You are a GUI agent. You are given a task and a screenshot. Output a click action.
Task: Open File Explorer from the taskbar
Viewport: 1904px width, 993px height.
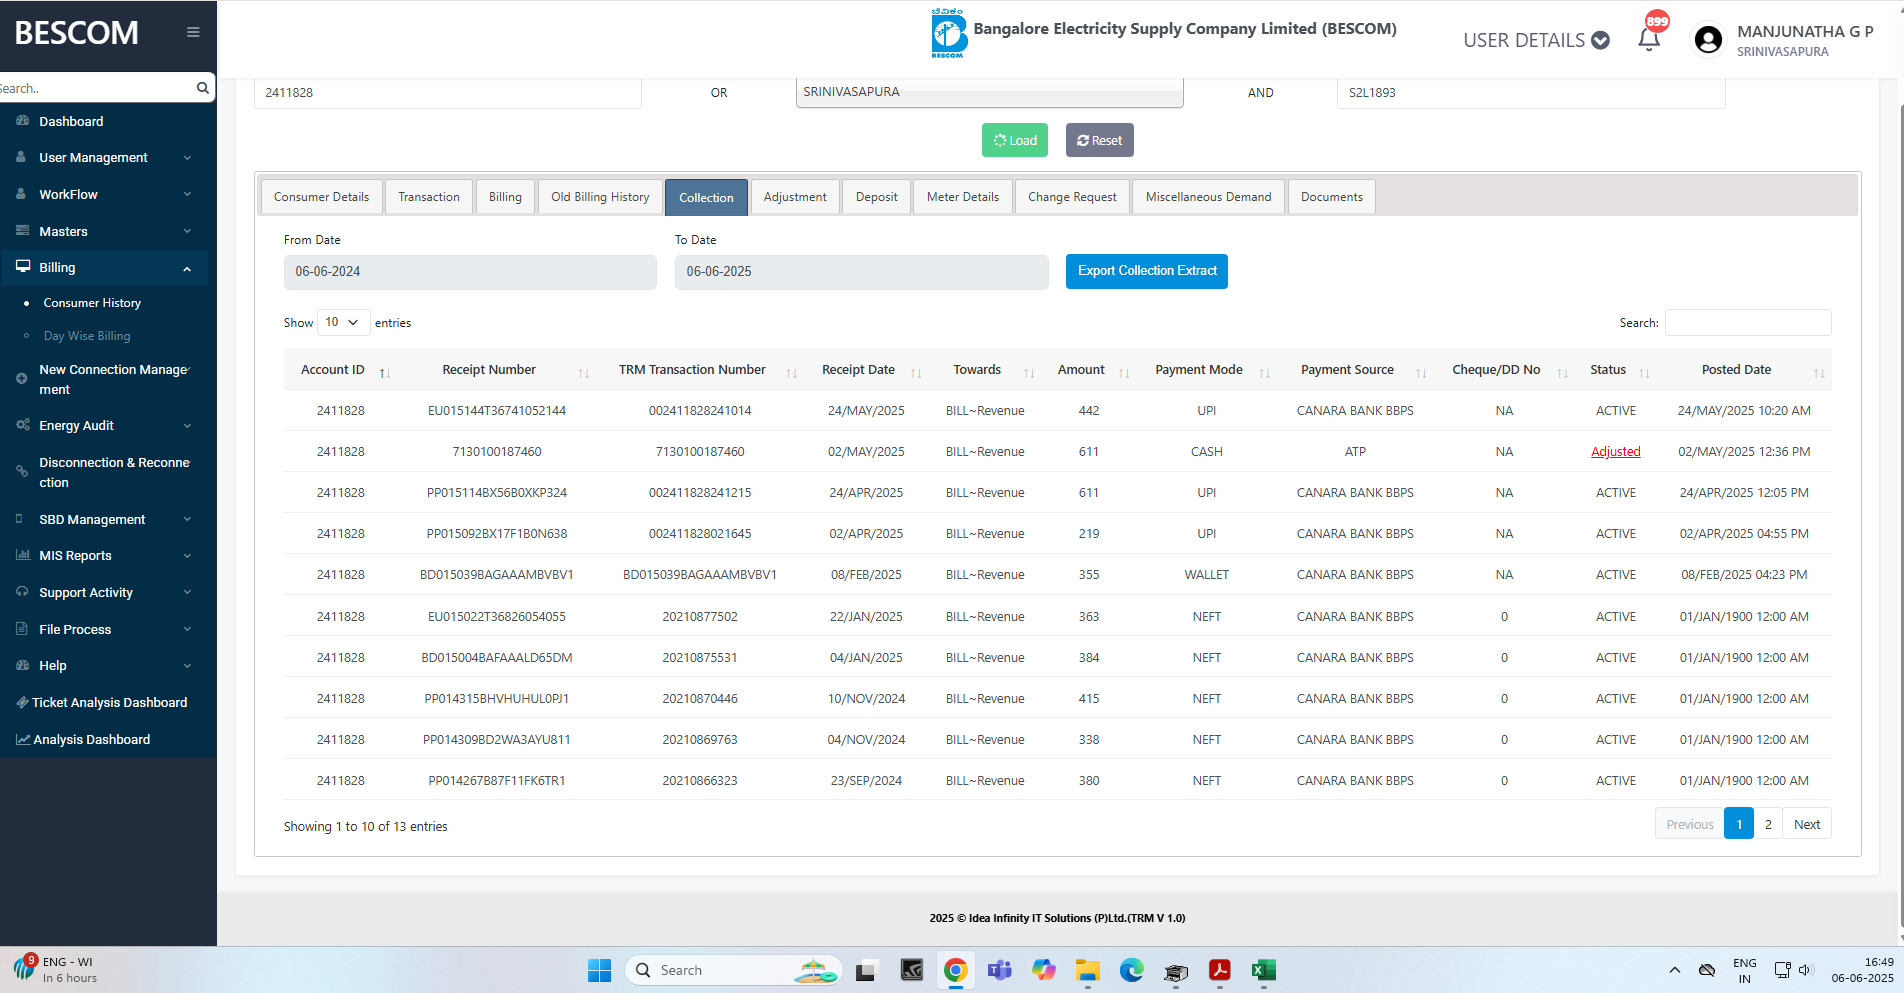point(1087,970)
